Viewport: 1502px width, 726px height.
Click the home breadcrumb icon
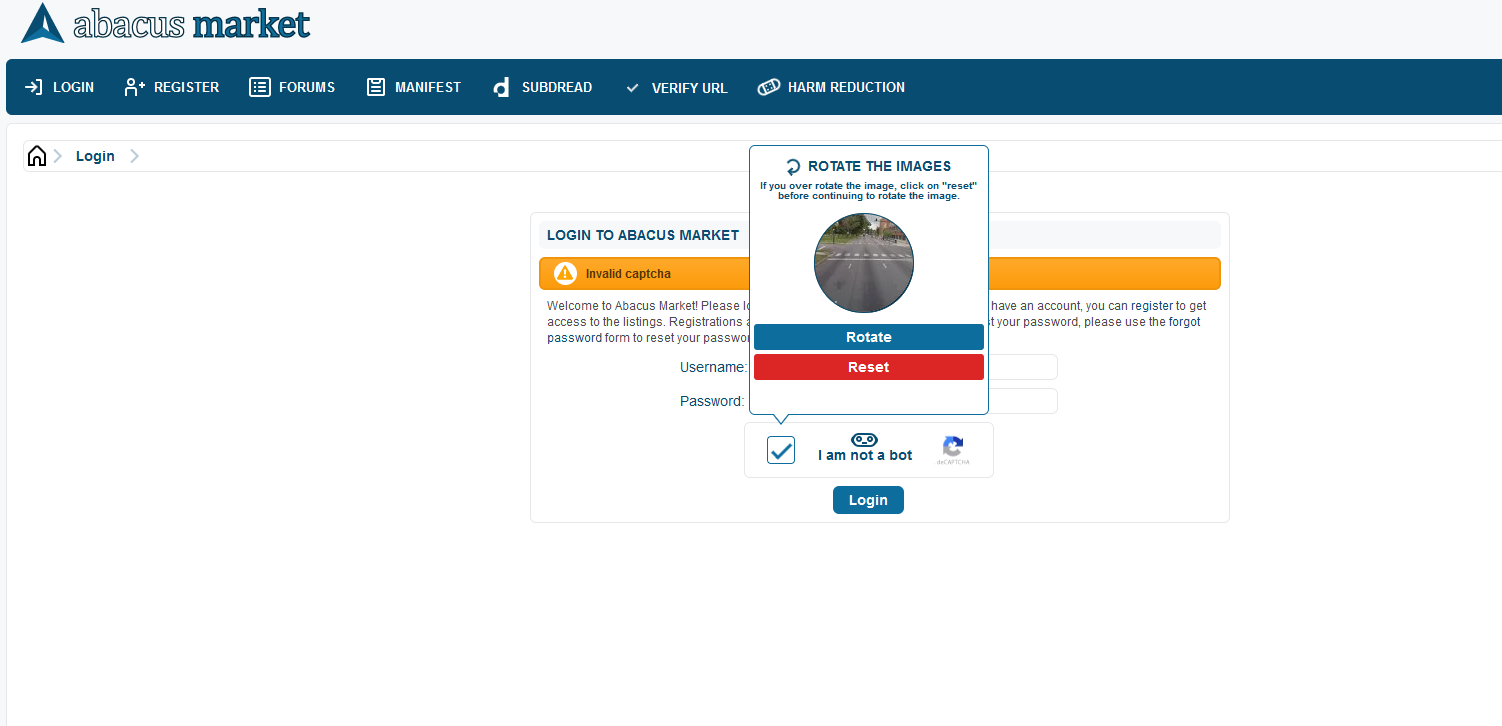pyautogui.click(x=37, y=156)
